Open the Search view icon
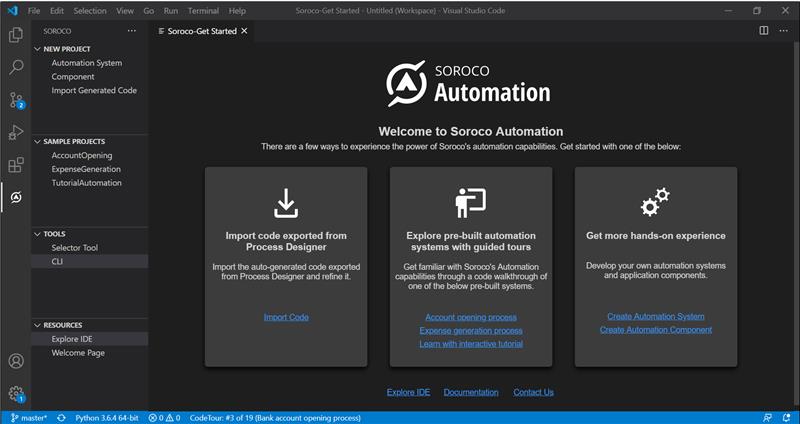 (x=16, y=67)
